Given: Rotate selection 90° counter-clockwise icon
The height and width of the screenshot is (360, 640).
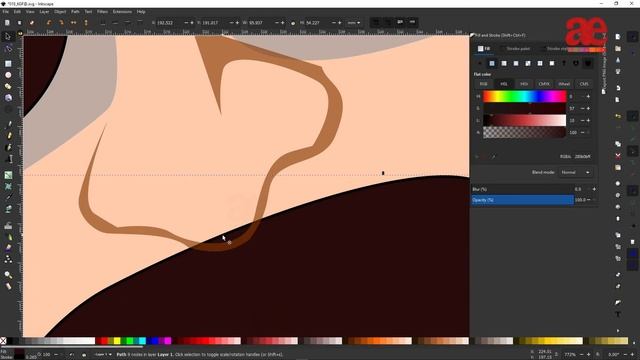Looking at the screenshot, I should tap(49, 23).
